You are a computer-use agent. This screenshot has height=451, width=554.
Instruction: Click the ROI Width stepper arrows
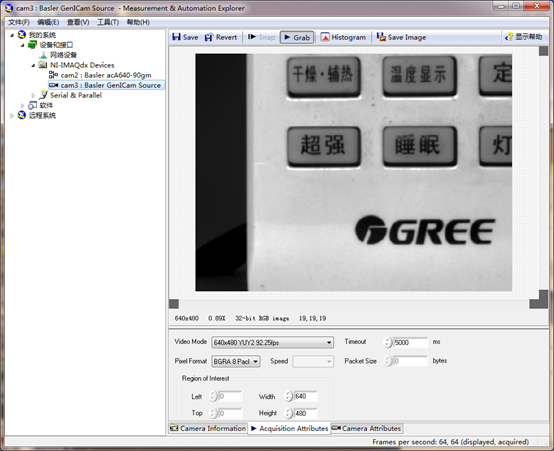pyautogui.click(x=289, y=396)
